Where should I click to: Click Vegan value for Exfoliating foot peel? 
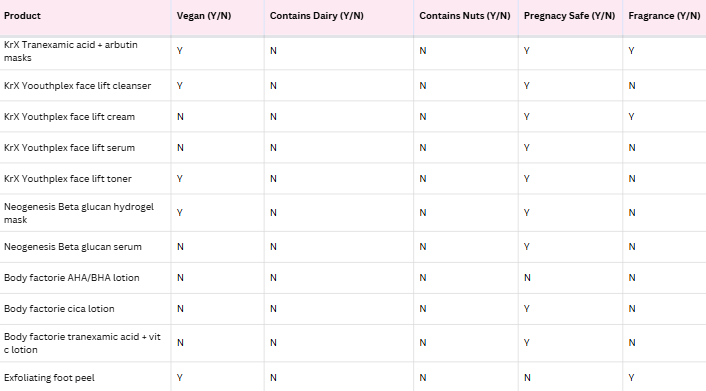pos(180,378)
